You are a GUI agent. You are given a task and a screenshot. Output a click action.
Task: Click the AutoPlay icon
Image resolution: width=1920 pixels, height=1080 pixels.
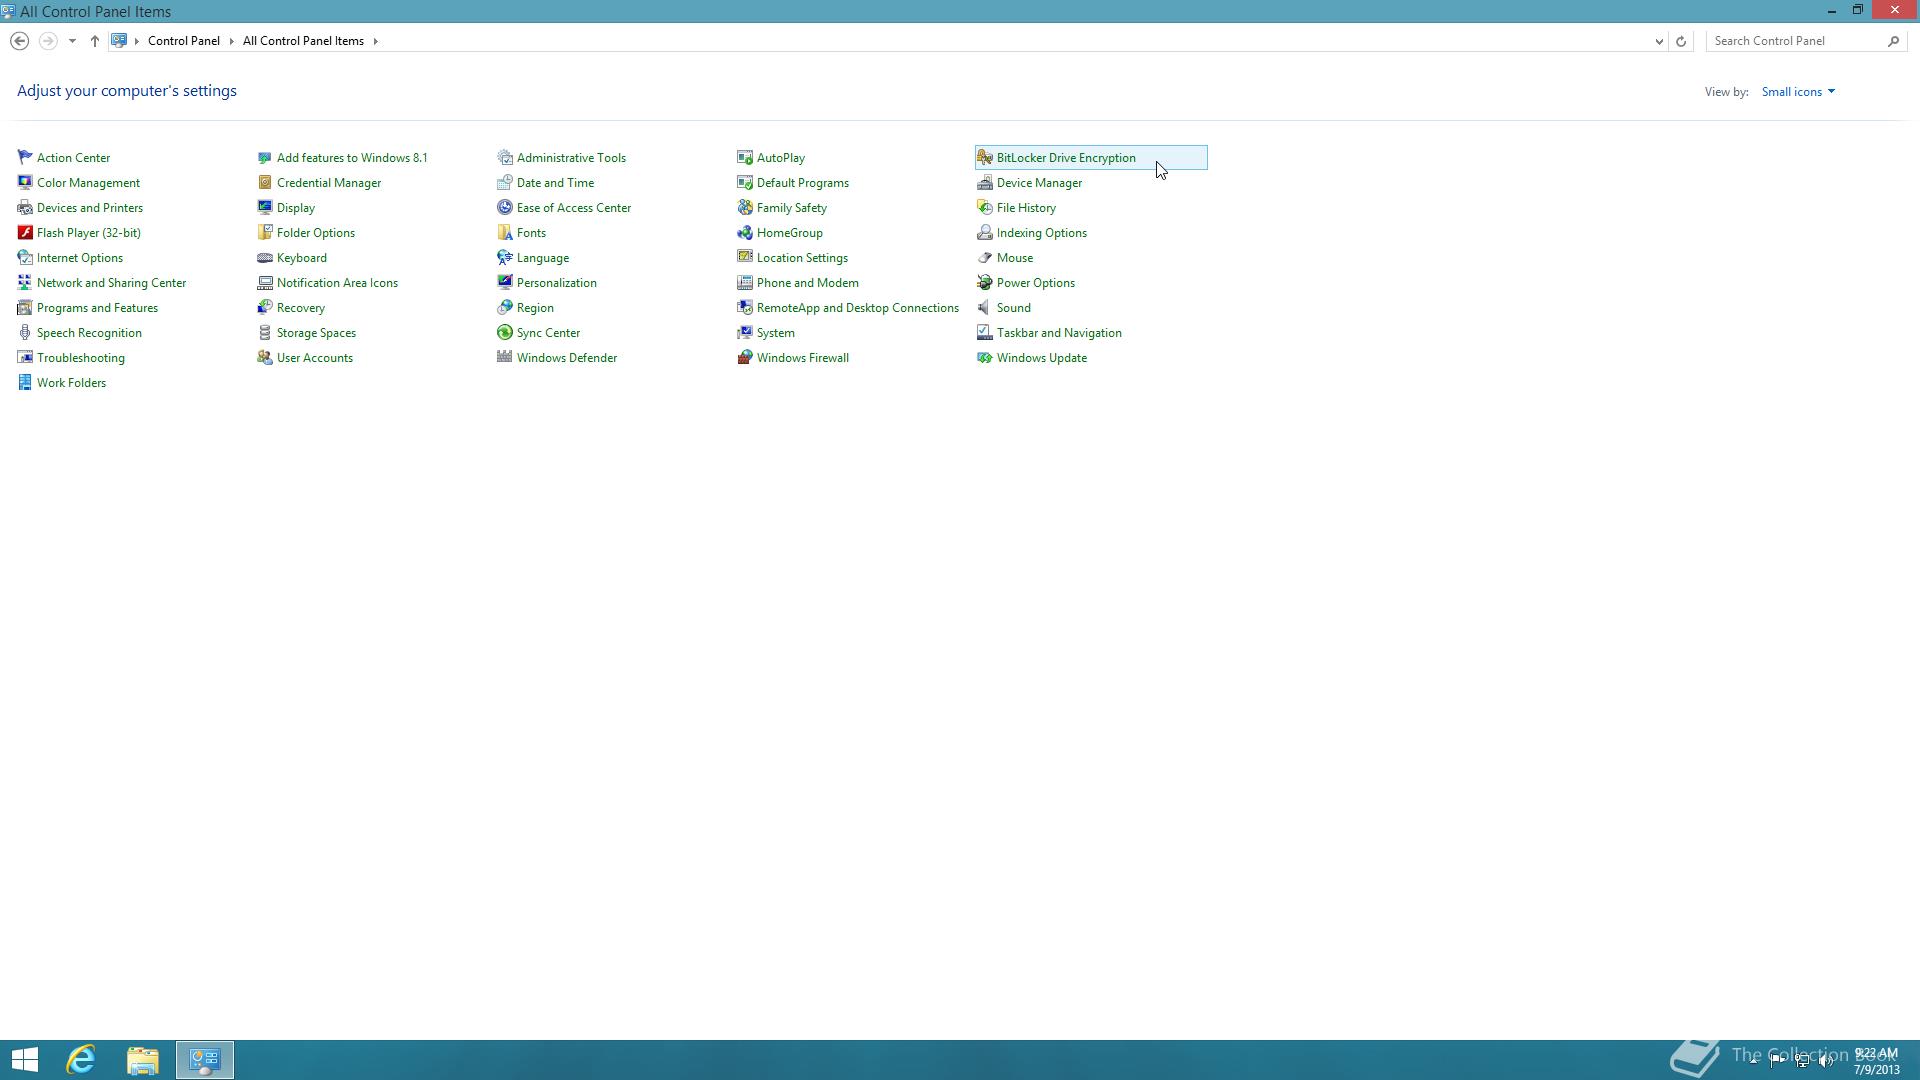(745, 157)
